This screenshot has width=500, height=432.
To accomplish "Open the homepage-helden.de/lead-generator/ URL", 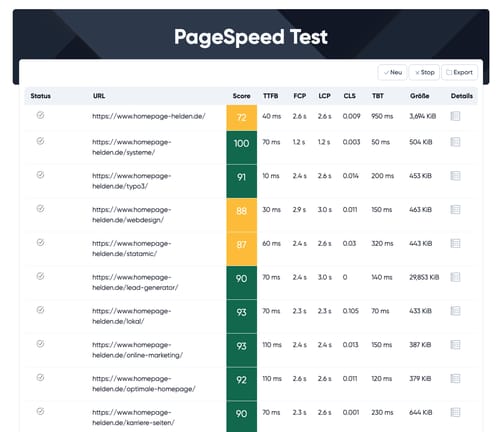I will 135,282.
